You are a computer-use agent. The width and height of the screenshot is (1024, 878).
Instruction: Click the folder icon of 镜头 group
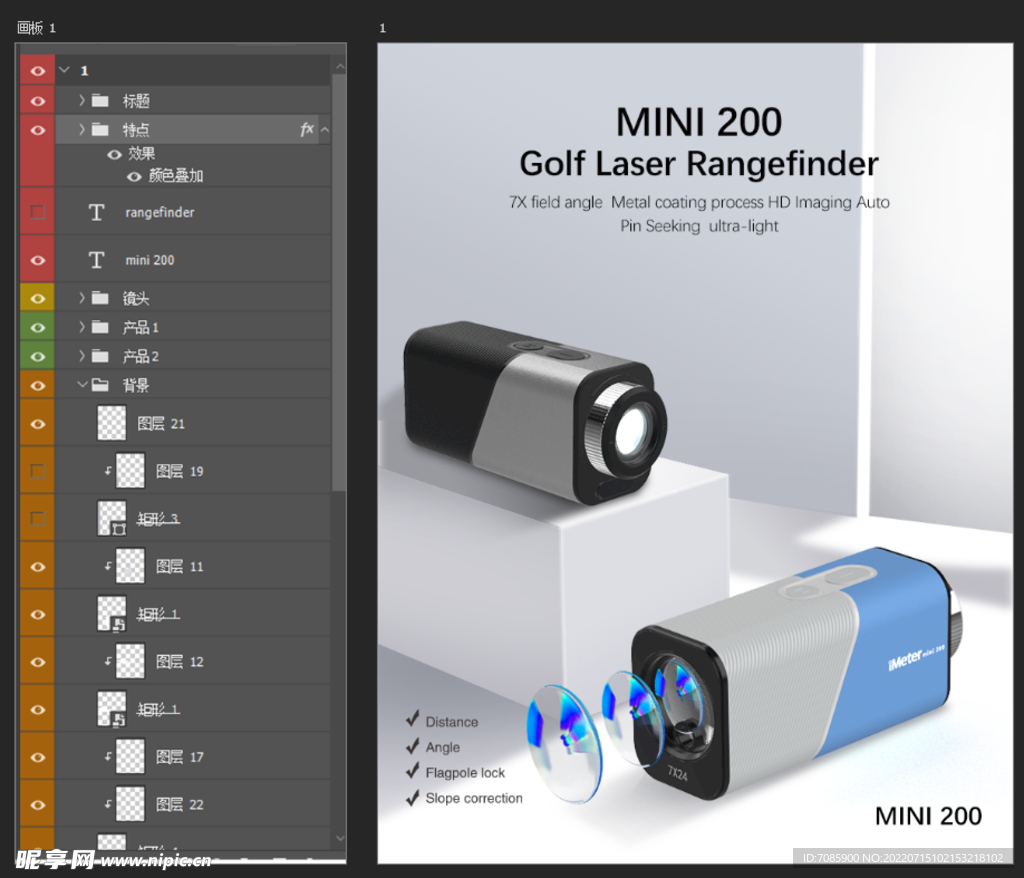click(x=99, y=298)
